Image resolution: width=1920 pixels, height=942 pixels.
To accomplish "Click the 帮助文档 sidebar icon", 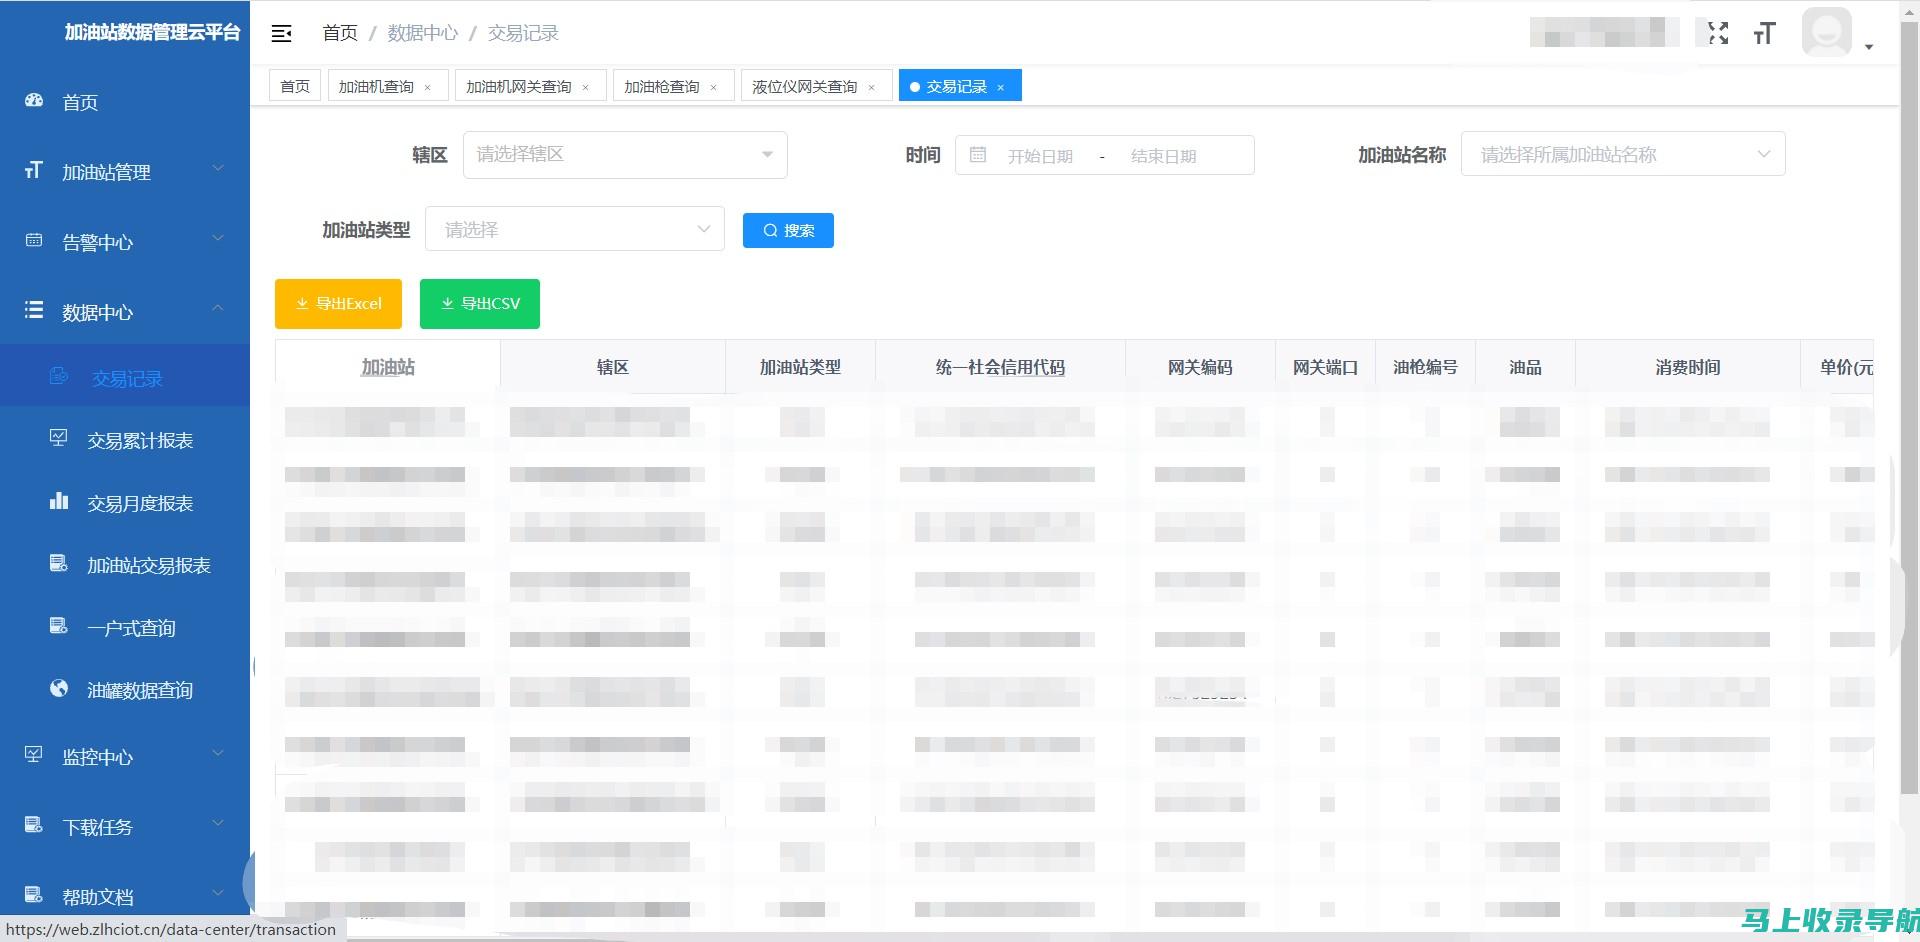I will click(34, 895).
